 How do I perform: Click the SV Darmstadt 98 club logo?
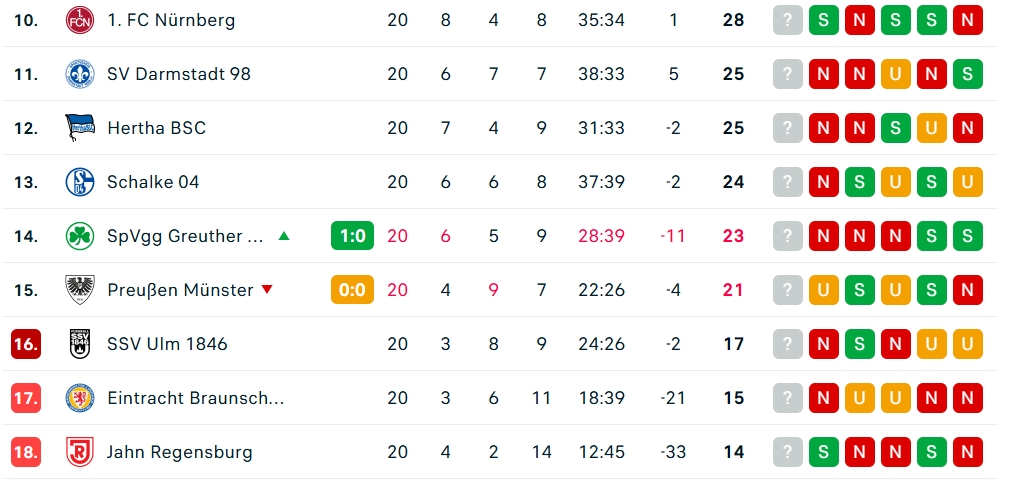[79, 74]
